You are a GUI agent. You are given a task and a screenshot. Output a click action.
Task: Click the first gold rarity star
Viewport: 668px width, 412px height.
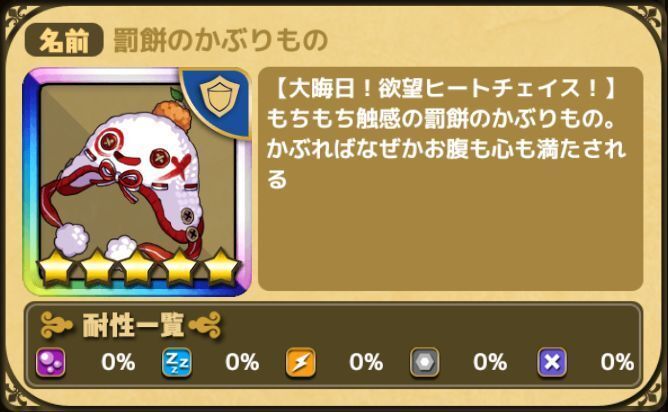[x=56, y=267]
